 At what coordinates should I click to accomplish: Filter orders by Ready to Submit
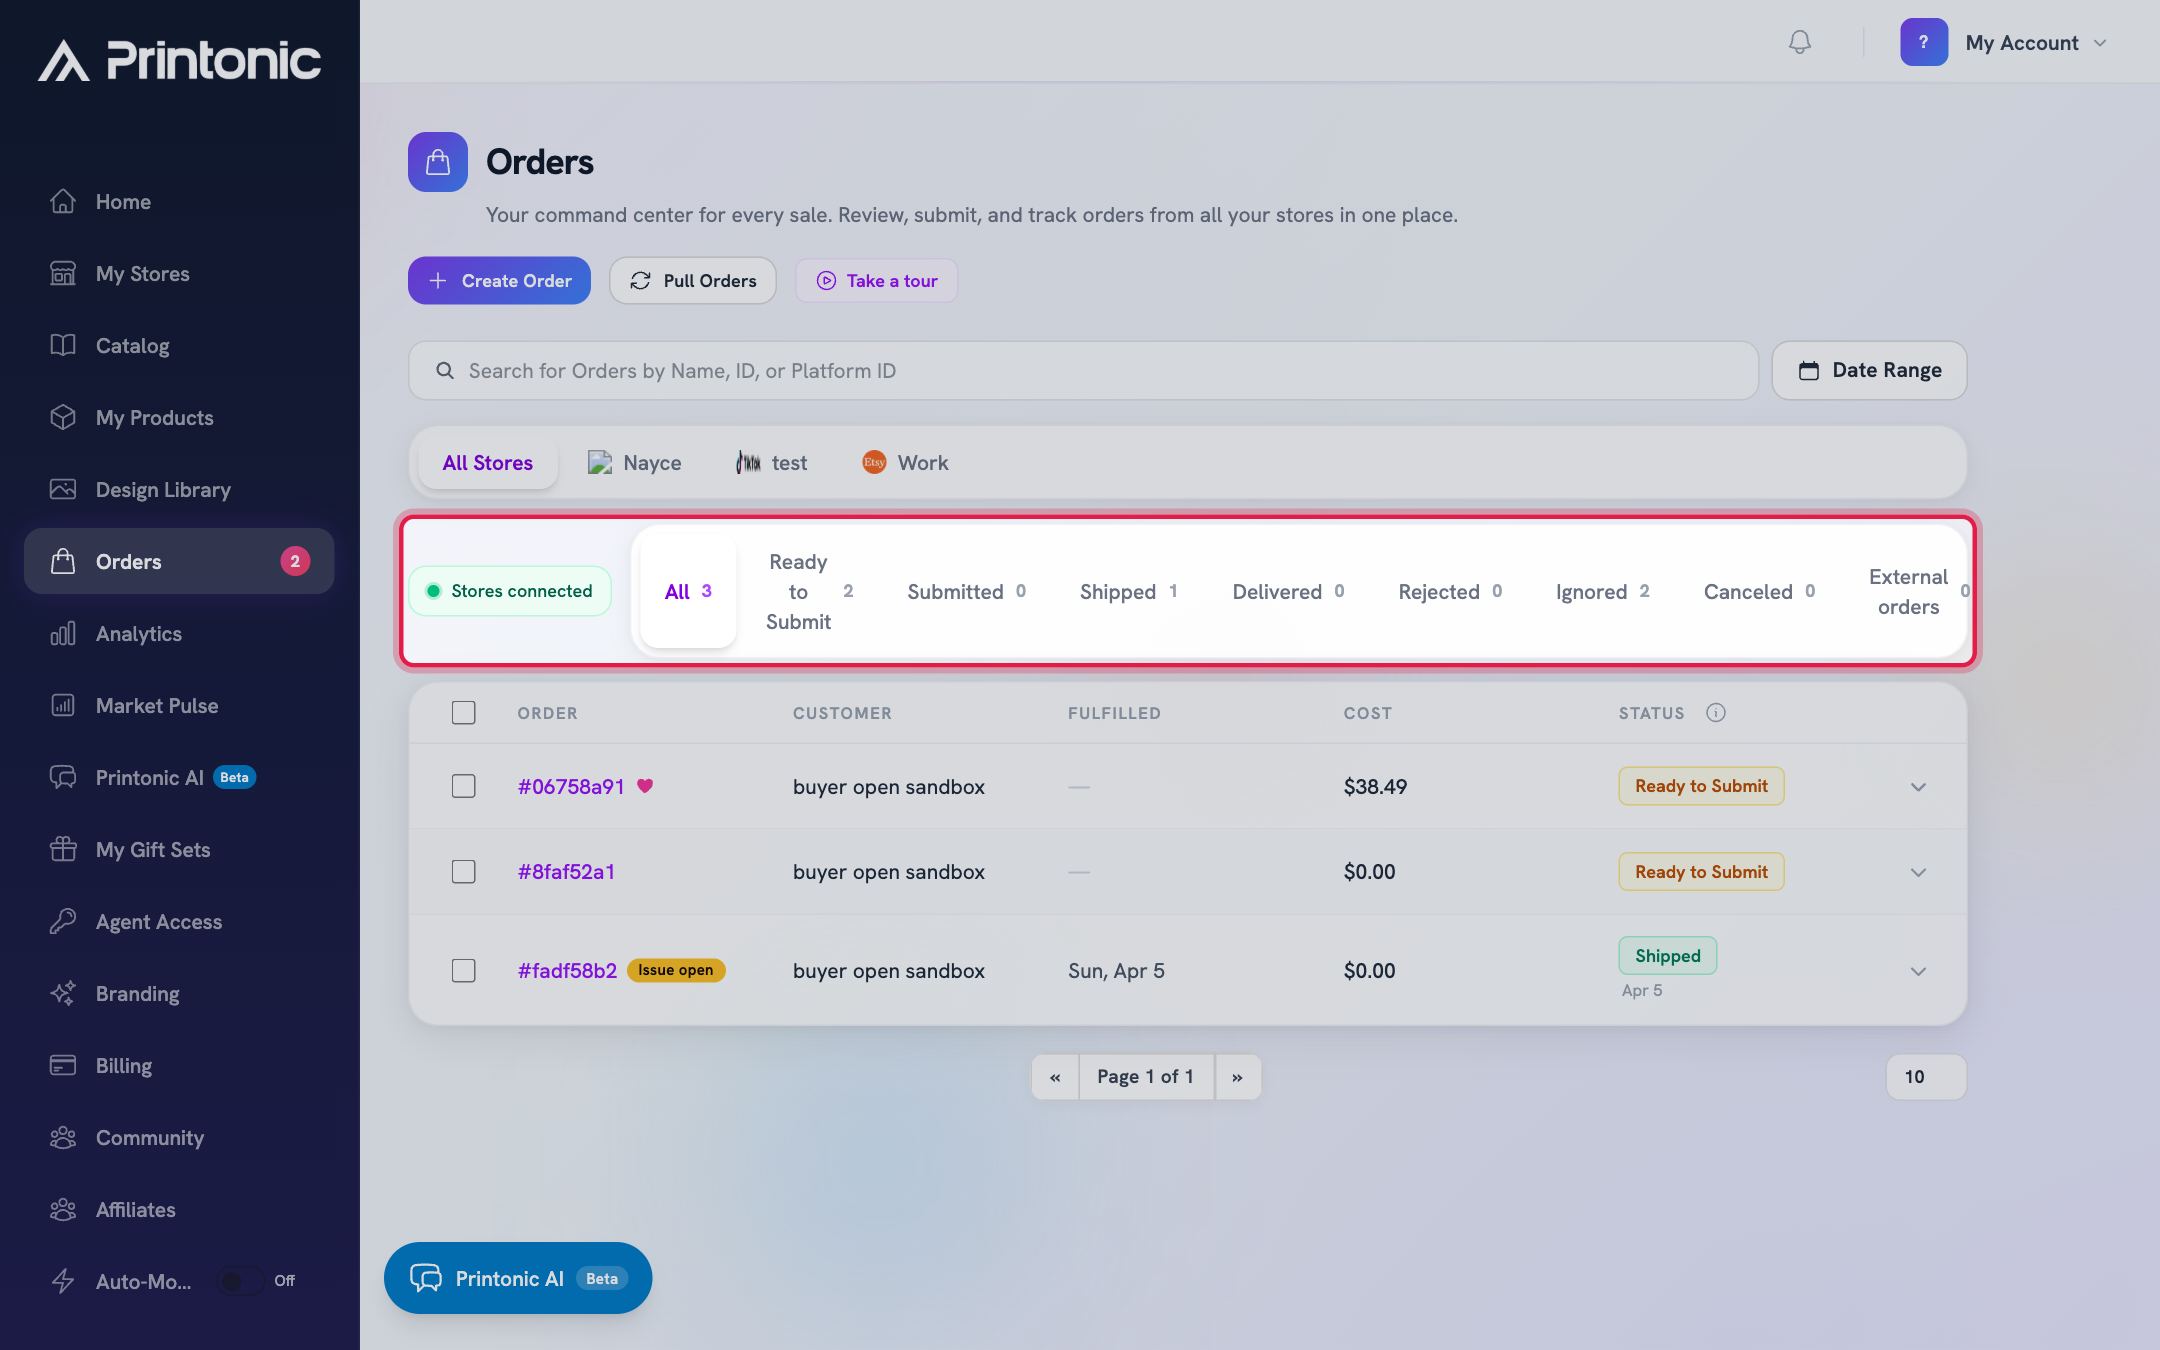808,591
